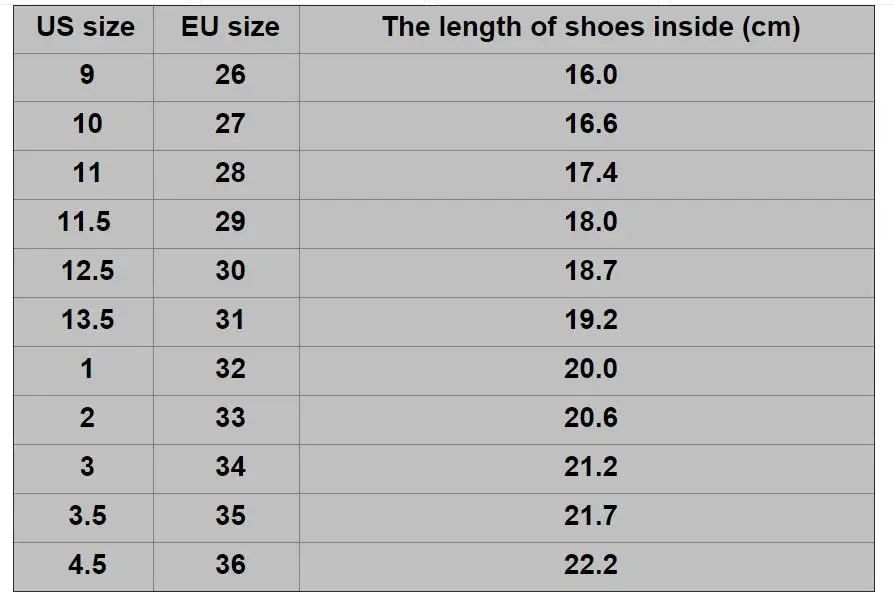Click the EU size 26 cell
The image size is (894, 599).
pos(226,78)
